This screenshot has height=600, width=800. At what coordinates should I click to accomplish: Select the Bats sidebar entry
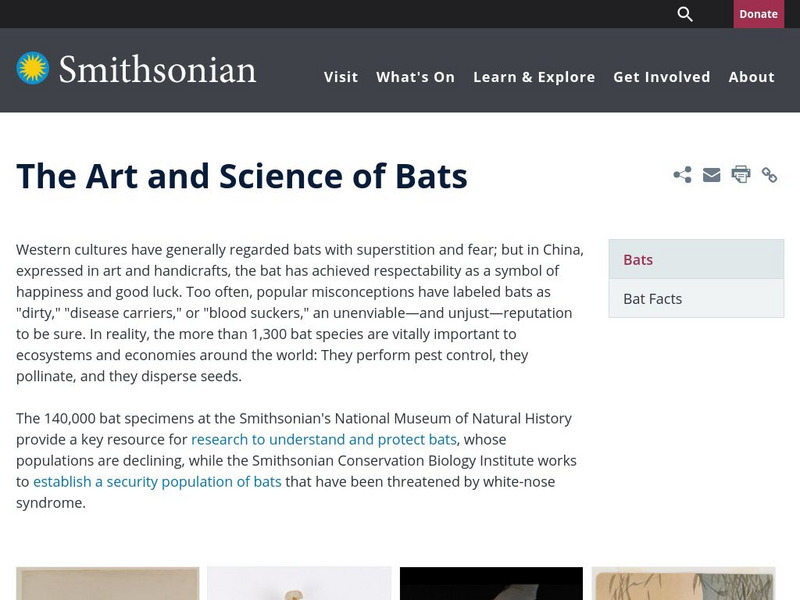pyautogui.click(x=636, y=258)
